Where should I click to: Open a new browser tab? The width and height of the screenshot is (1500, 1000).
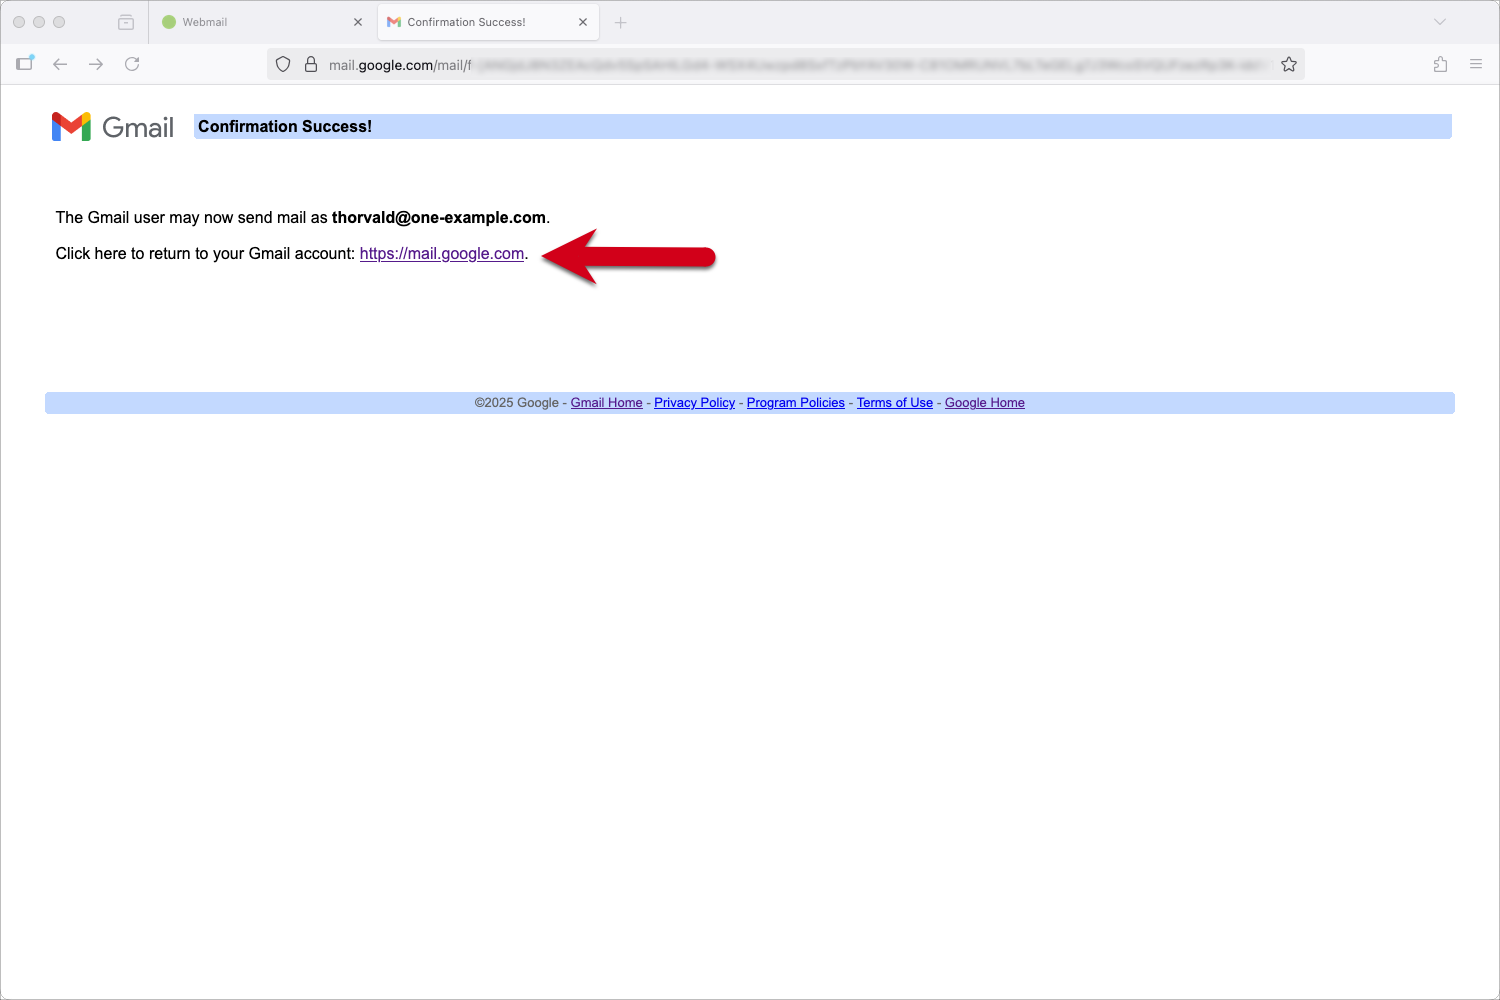pos(620,21)
